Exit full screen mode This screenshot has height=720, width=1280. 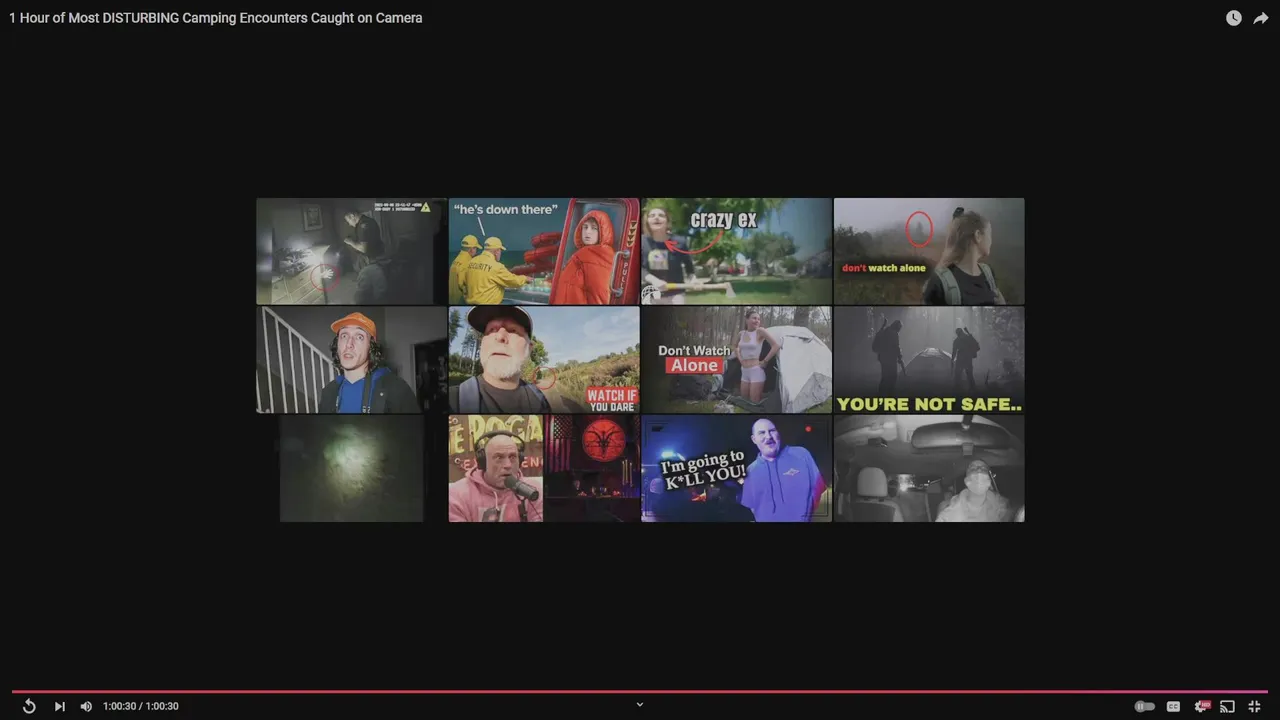coord(1254,706)
